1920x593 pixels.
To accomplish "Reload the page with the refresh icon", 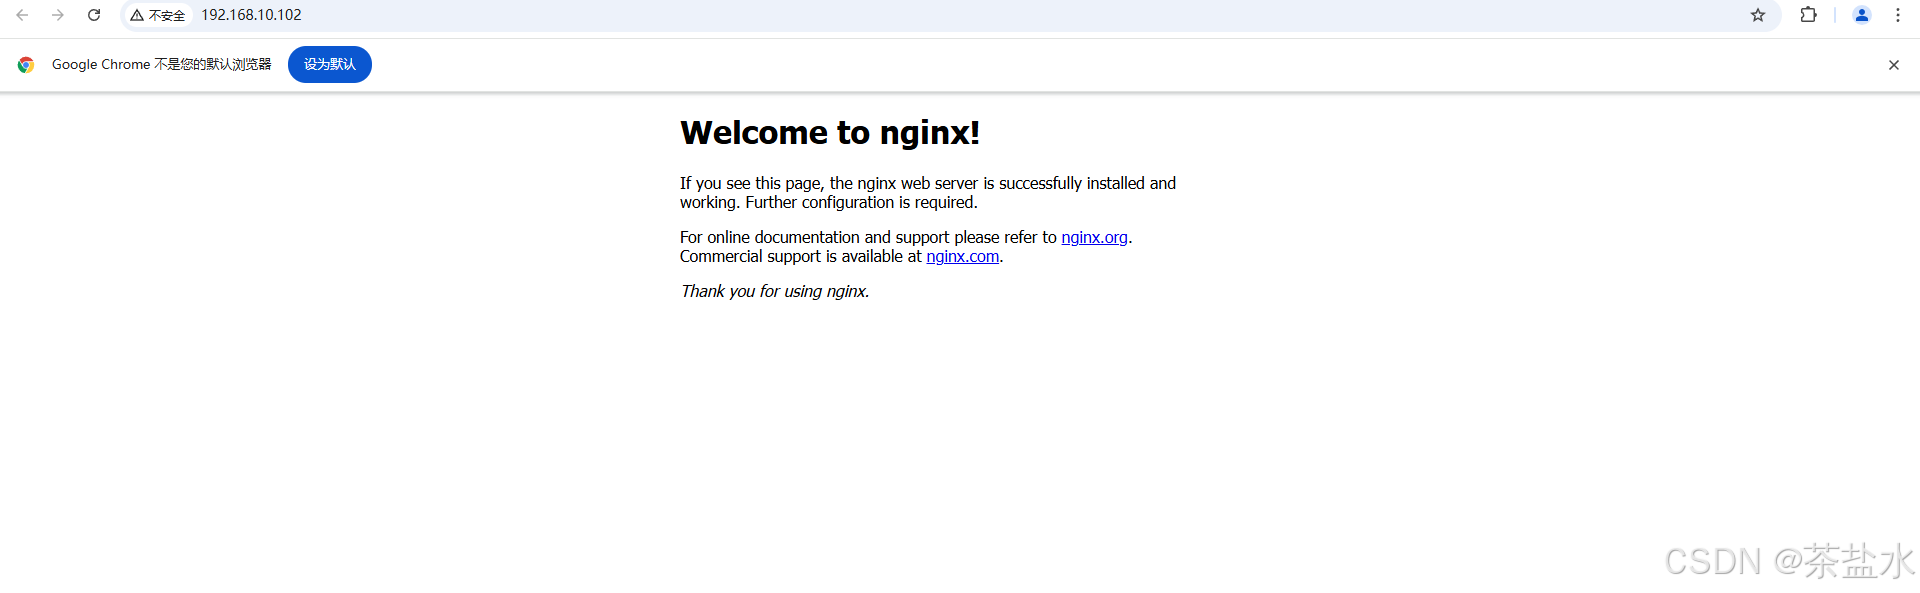I will click(x=94, y=15).
